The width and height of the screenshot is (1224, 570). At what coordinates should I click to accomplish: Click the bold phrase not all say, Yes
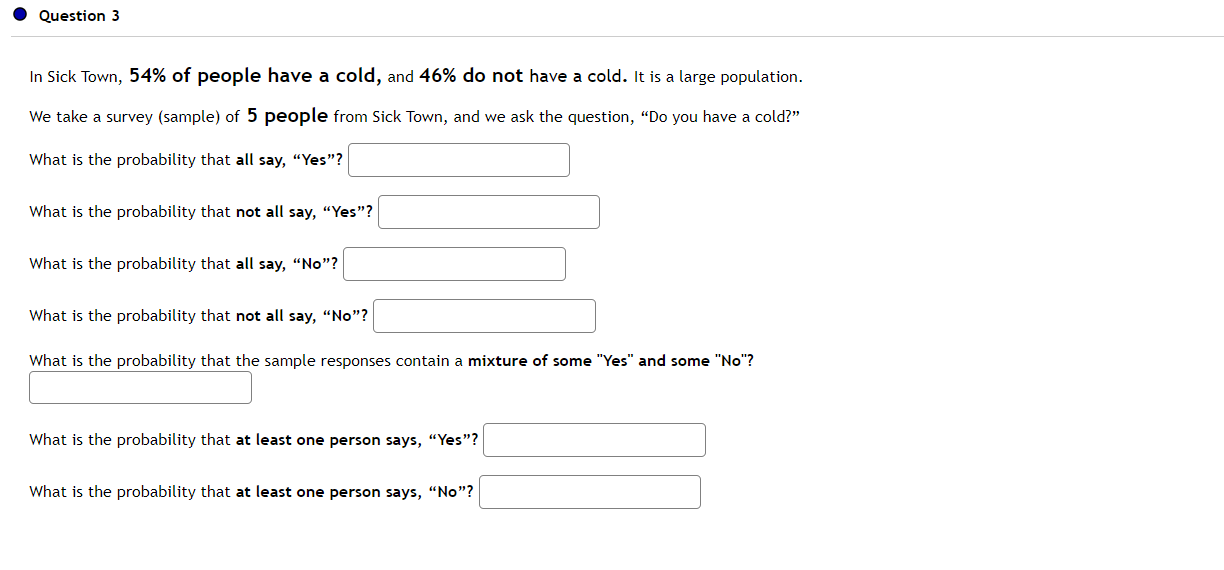click(x=304, y=212)
